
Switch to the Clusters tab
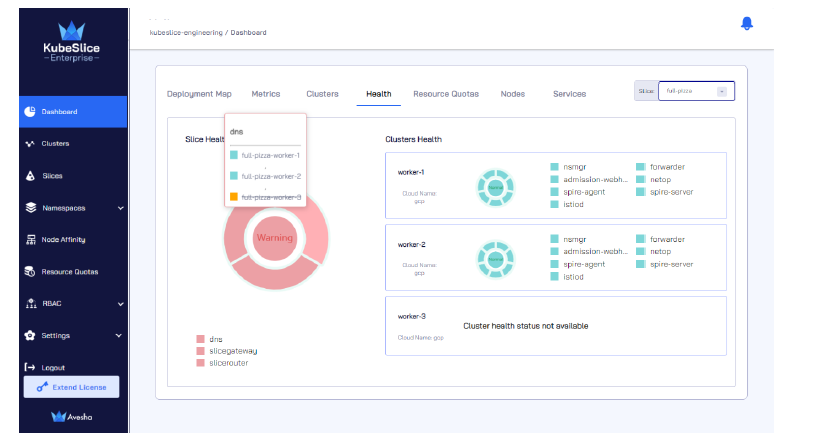click(x=323, y=94)
